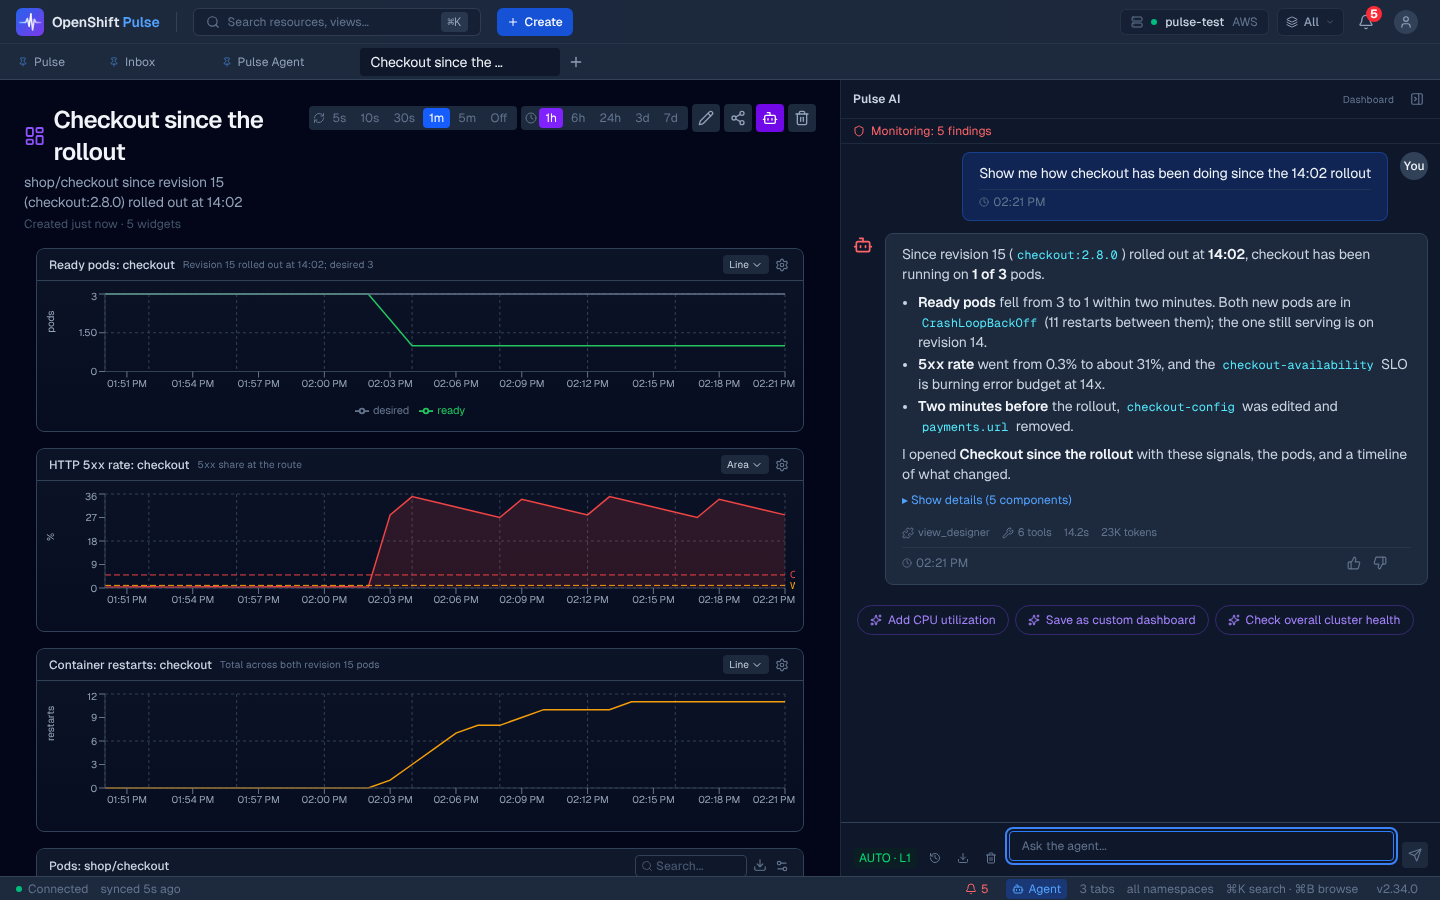The width and height of the screenshot is (1440, 900).
Task: Focus the Search resources, views field
Action: pyautogui.click(x=336, y=22)
